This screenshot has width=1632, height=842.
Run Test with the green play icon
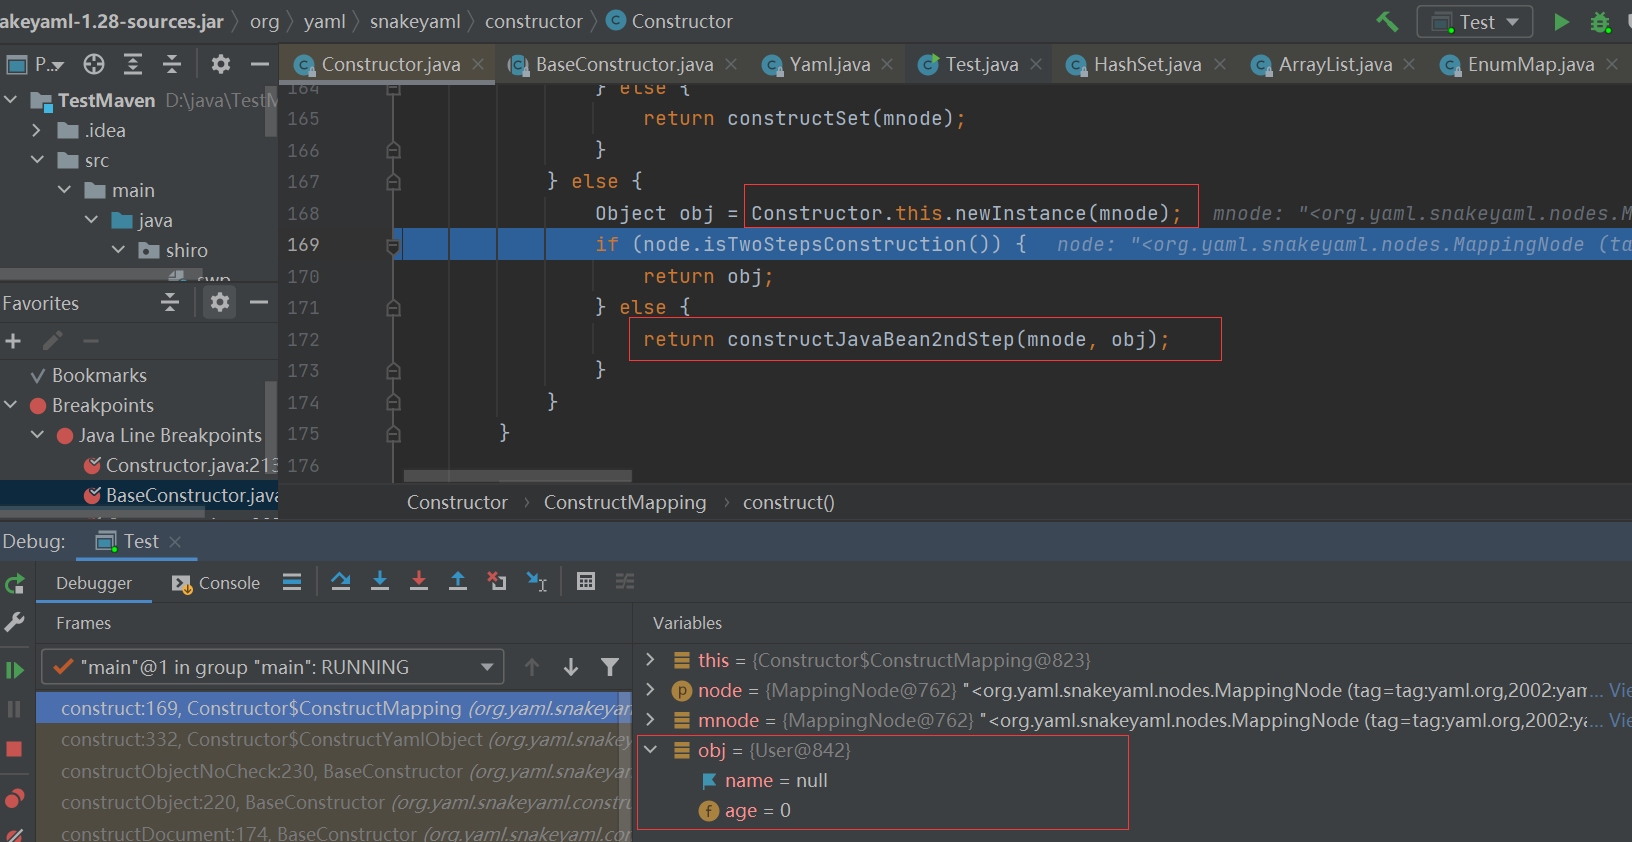coord(1561,21)
